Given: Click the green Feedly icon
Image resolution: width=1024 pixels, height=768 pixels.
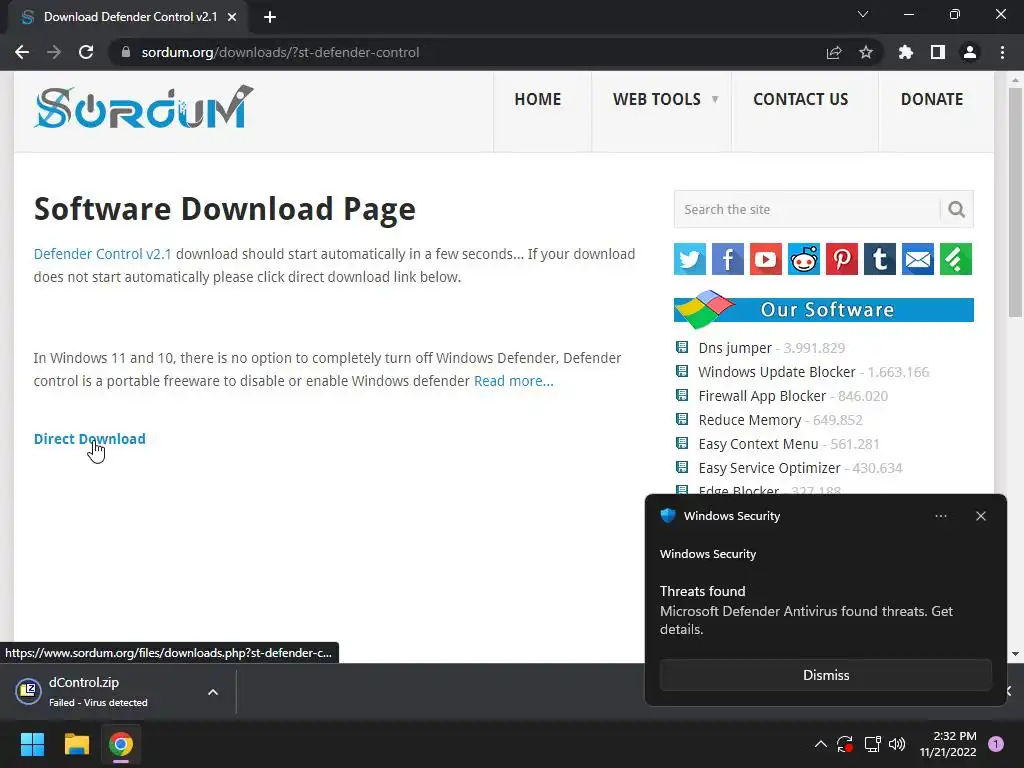Looking at the screenshot, I should coord(956,259).
